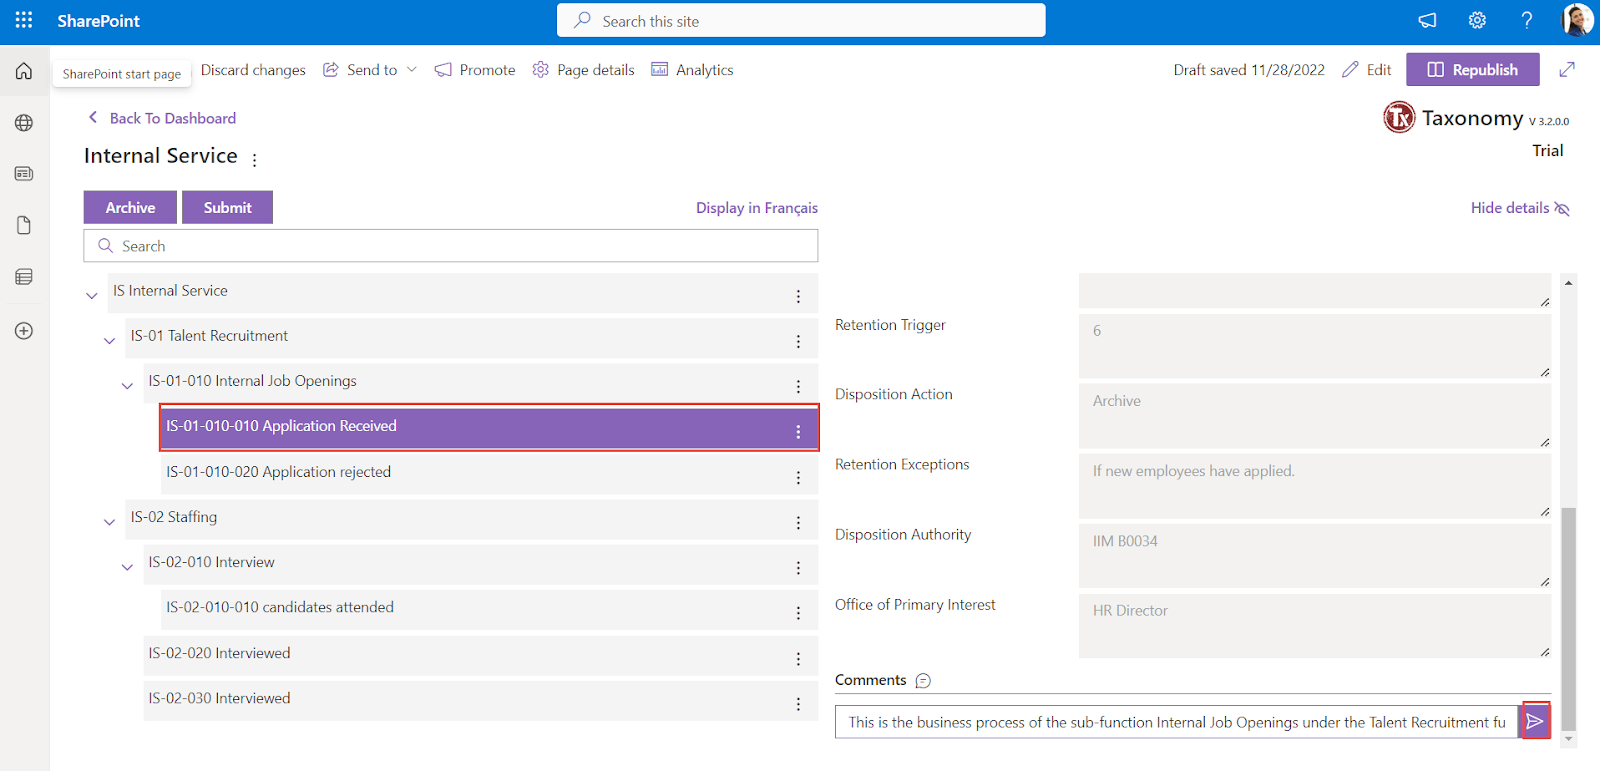The image size is (1600, 771).
Task: Collapse the IS-01-010 Internal Job Openings node
Action: point(128,385)
